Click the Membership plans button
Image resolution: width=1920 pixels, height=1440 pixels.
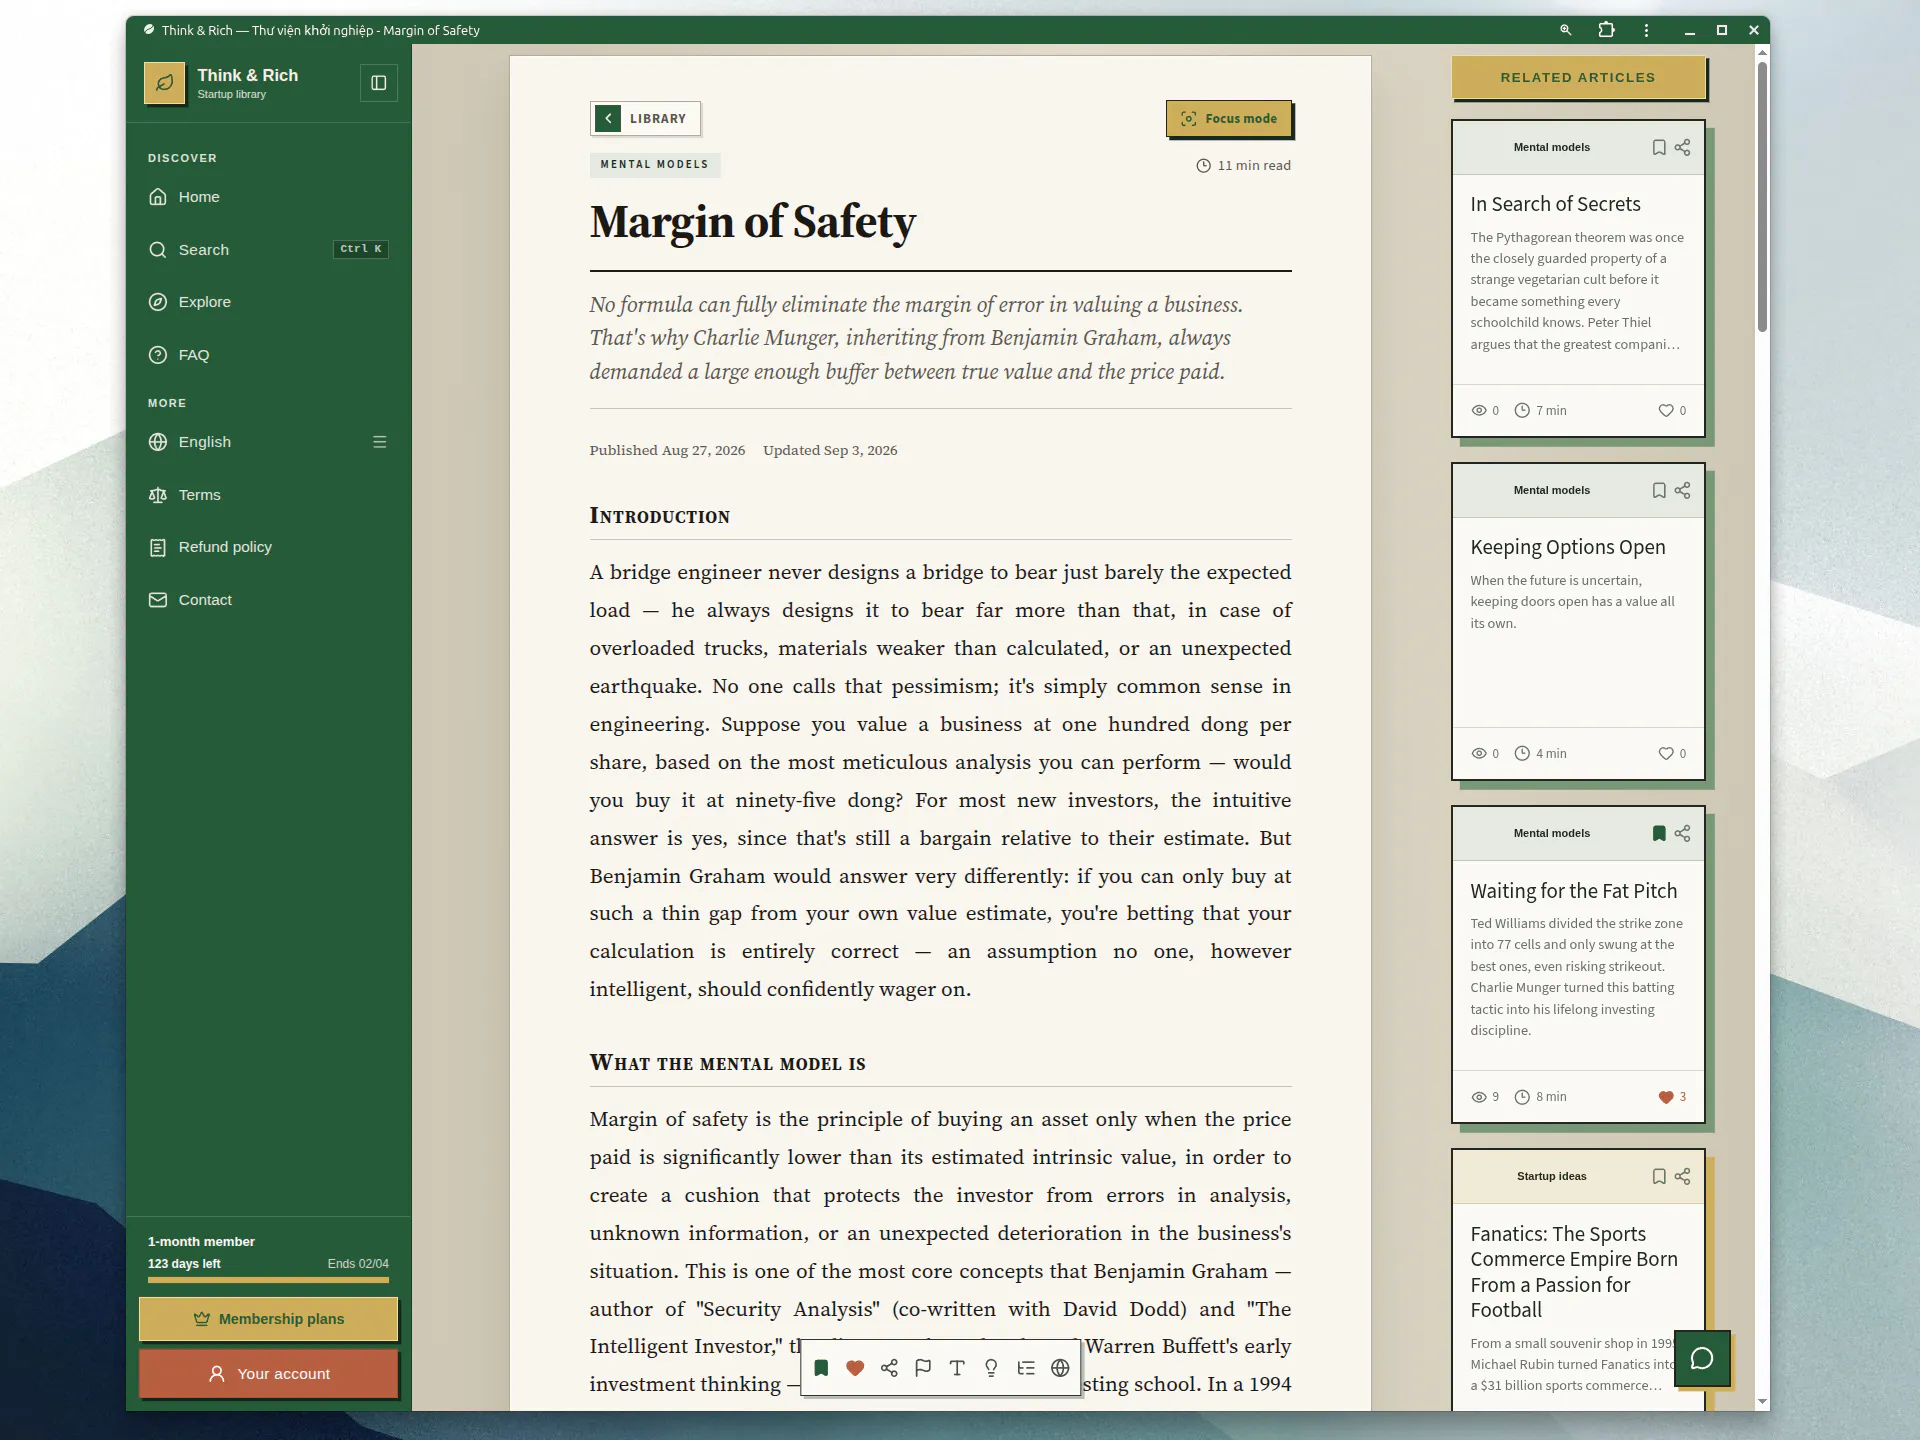(268, 1319)
